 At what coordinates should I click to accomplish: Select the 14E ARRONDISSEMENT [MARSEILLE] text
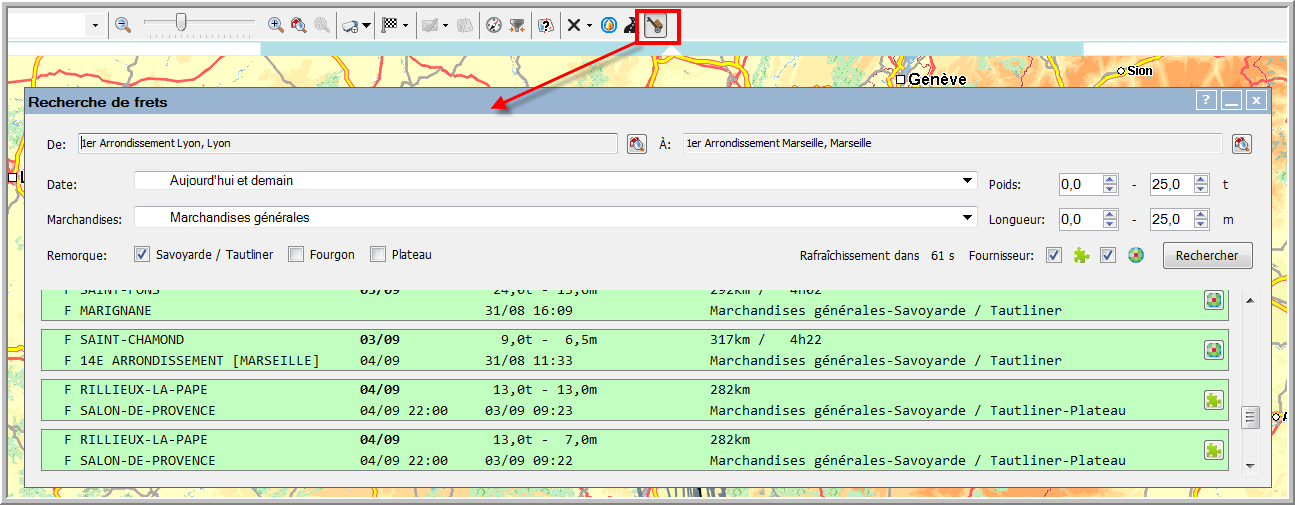200,360
